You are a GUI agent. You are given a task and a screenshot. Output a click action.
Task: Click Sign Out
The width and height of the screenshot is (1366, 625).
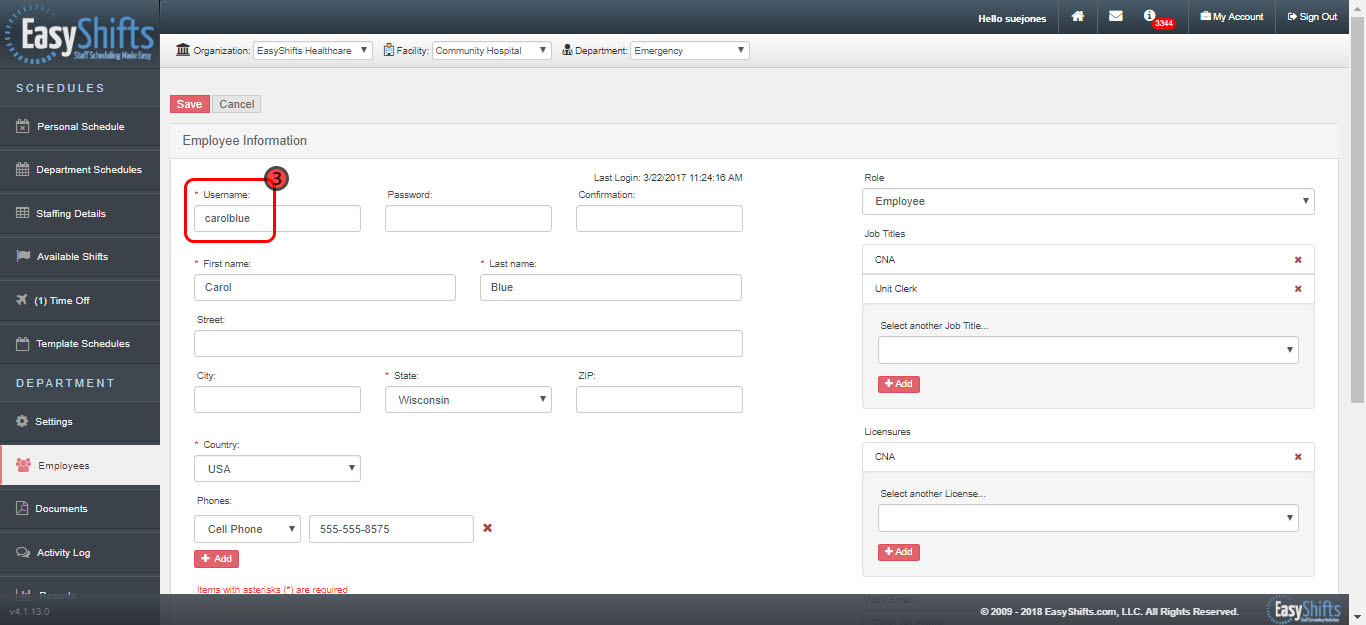pyautogui.click(x=1312, y=17)
